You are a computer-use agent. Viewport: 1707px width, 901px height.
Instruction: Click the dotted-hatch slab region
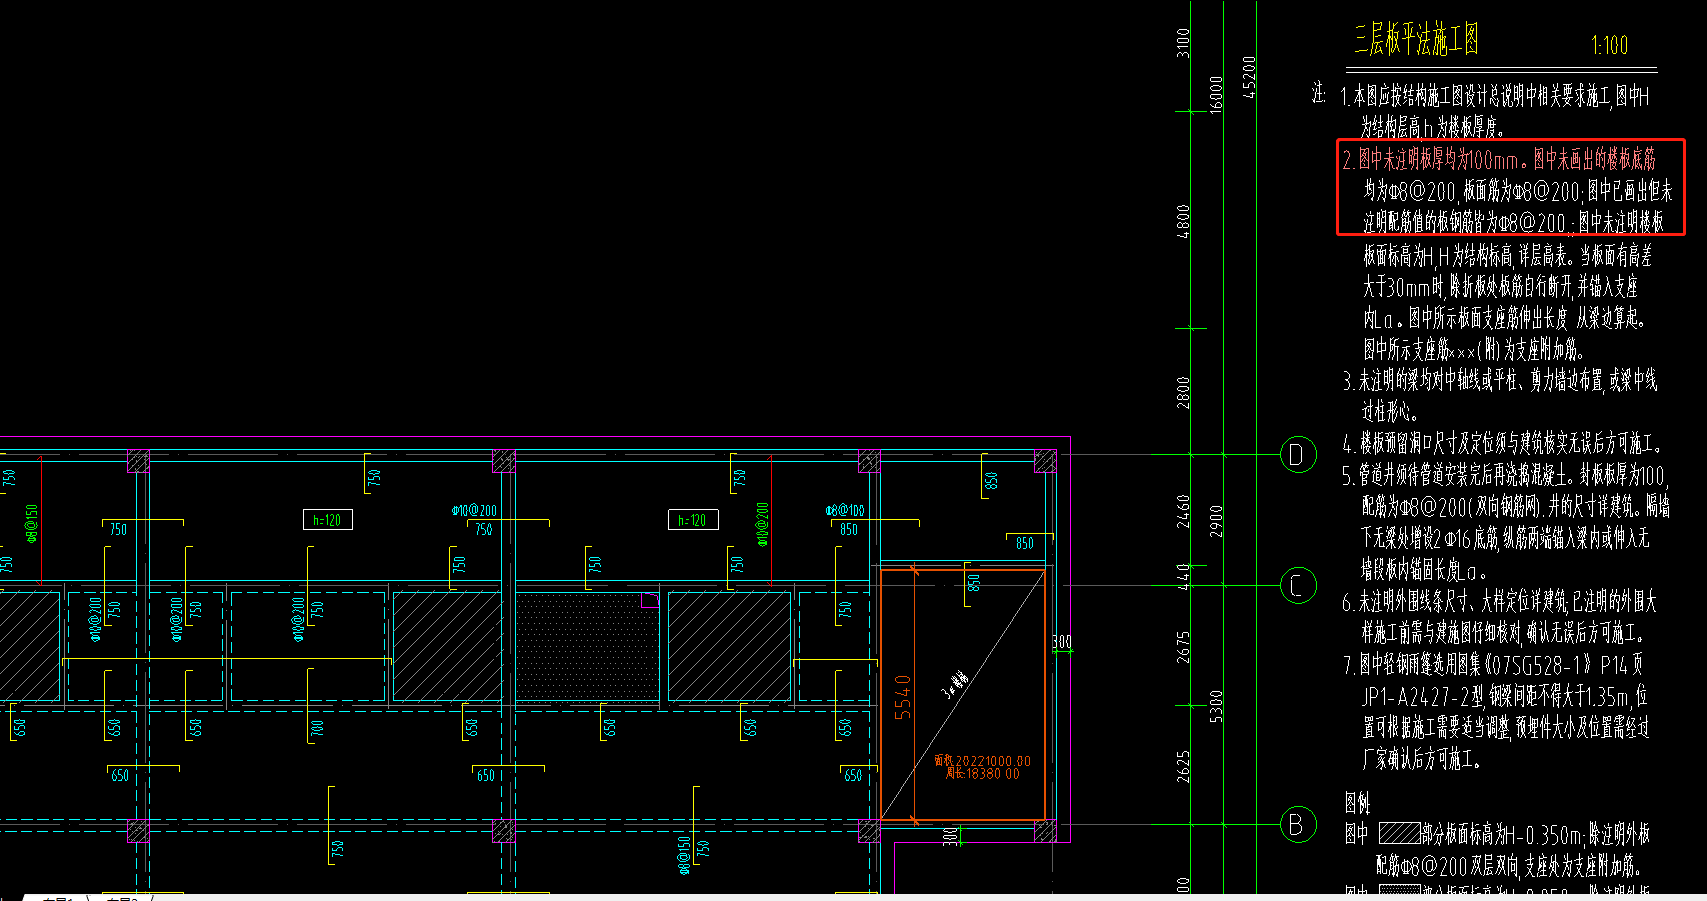[x=588, y=646]
